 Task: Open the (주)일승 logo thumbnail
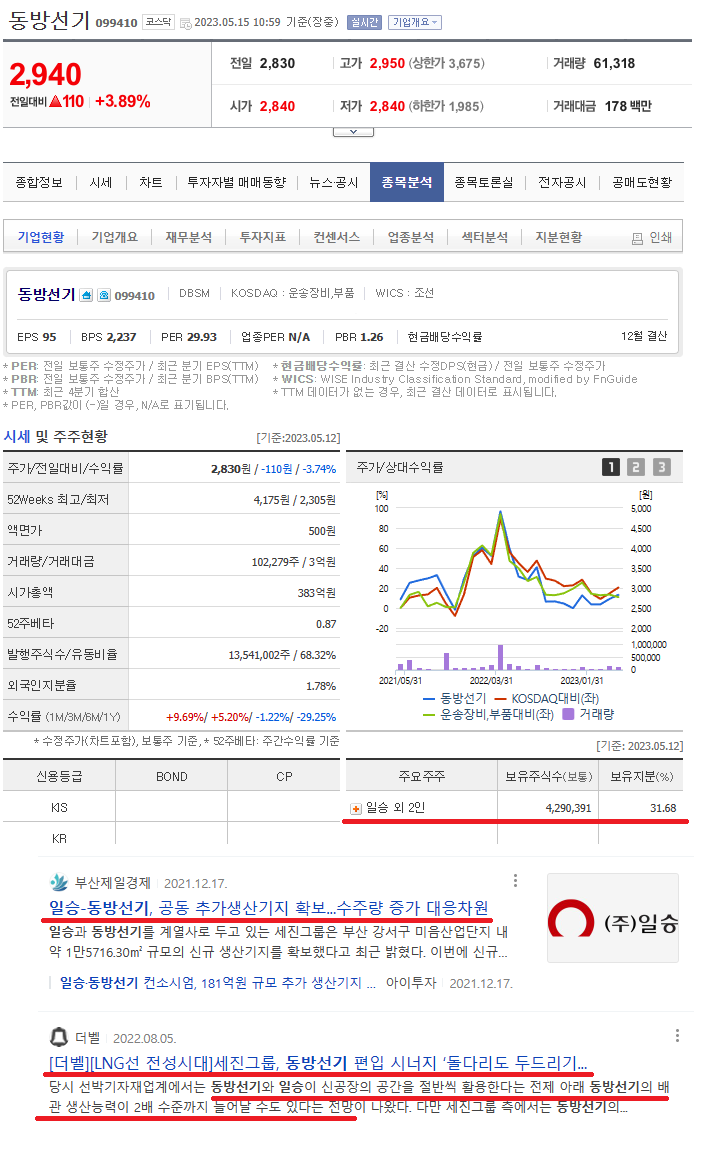tap(613, 918)
